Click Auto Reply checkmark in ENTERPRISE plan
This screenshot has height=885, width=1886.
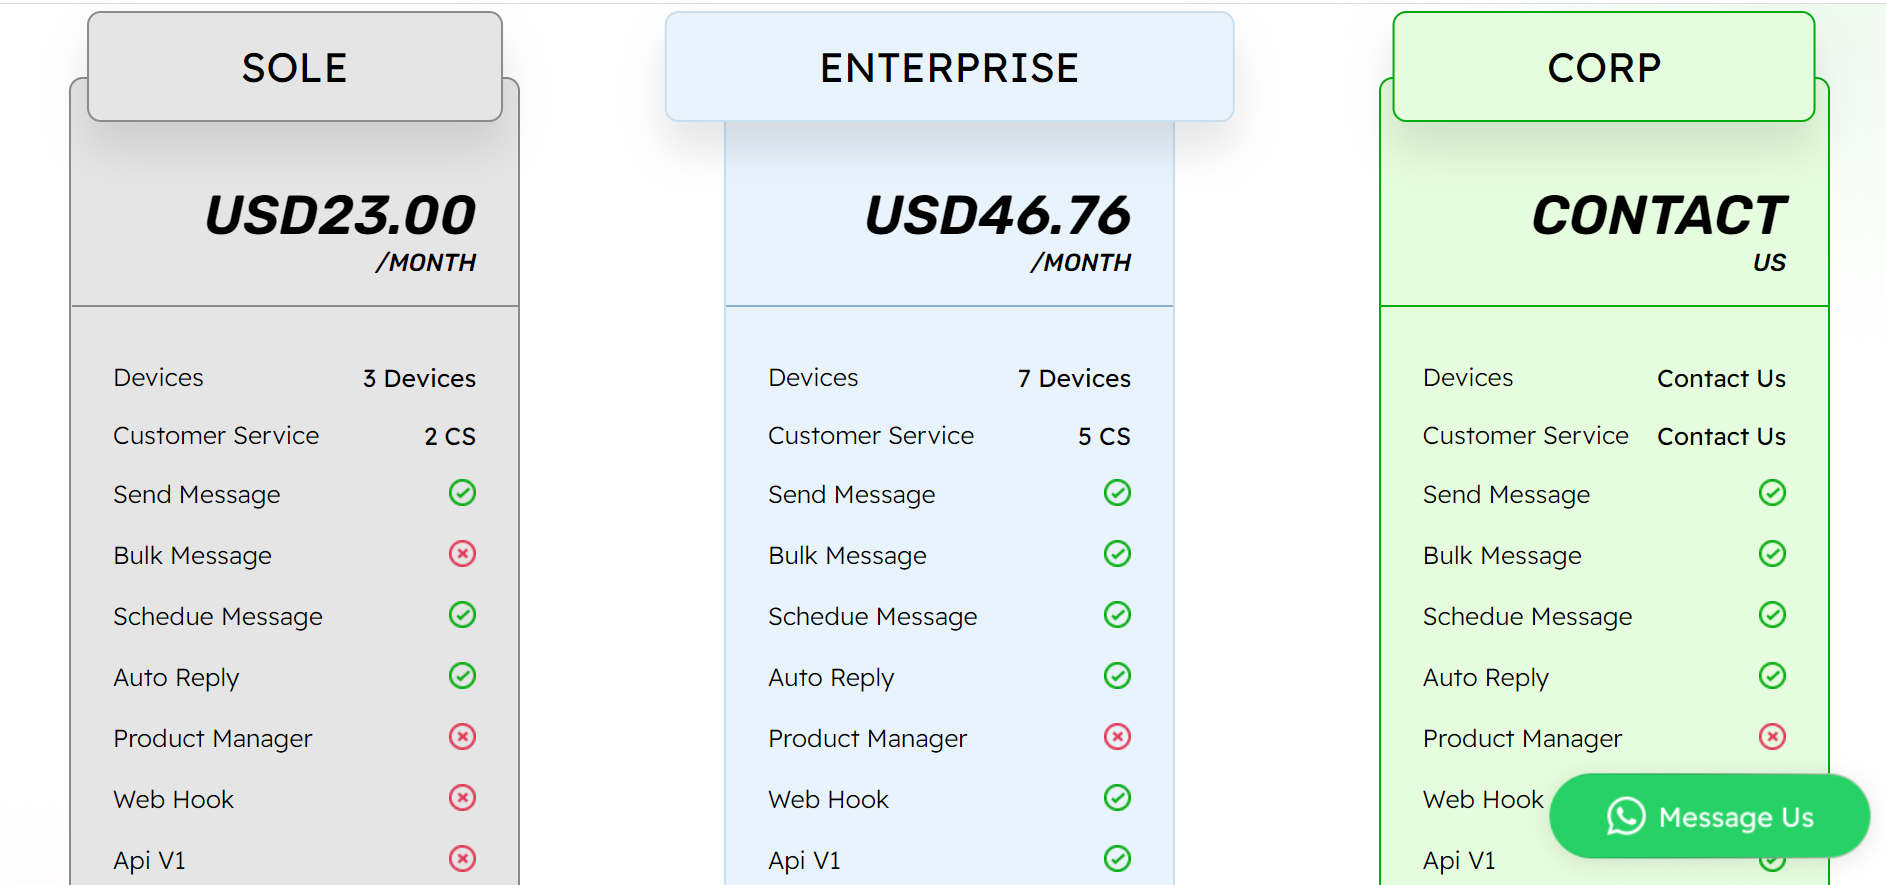1117,676
